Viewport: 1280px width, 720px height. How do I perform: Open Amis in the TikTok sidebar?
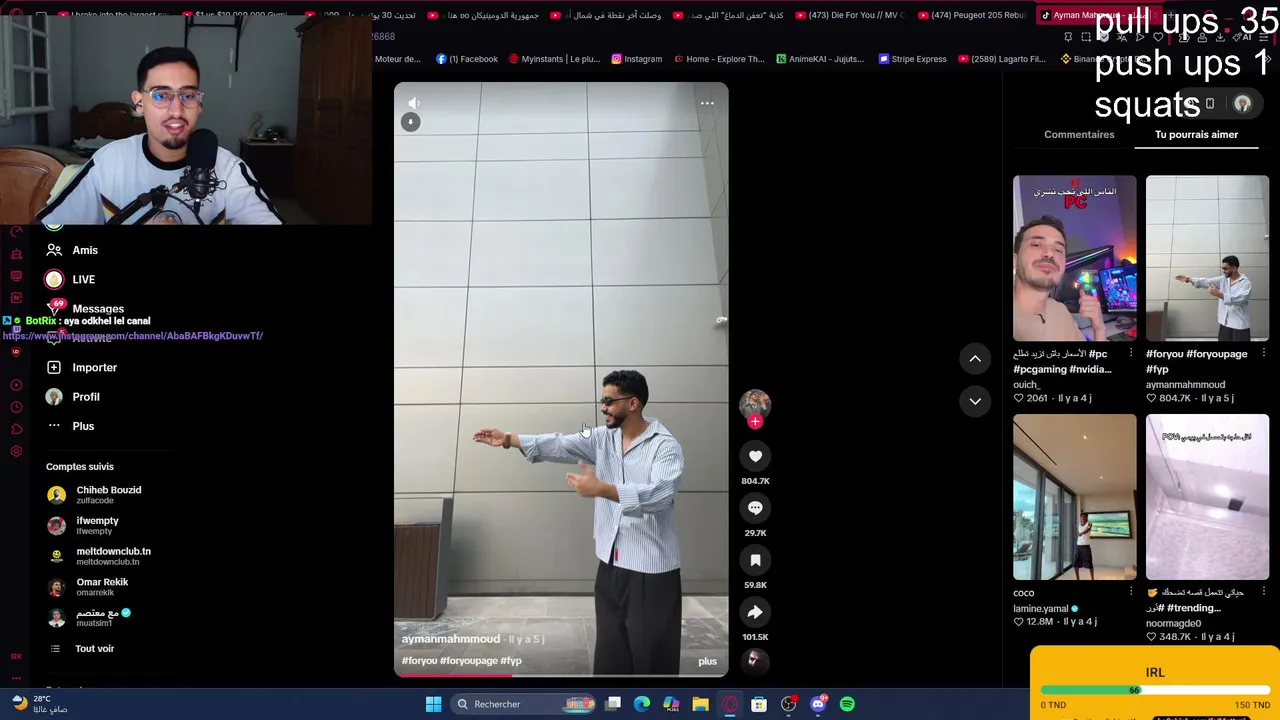[x=85, y=250]
